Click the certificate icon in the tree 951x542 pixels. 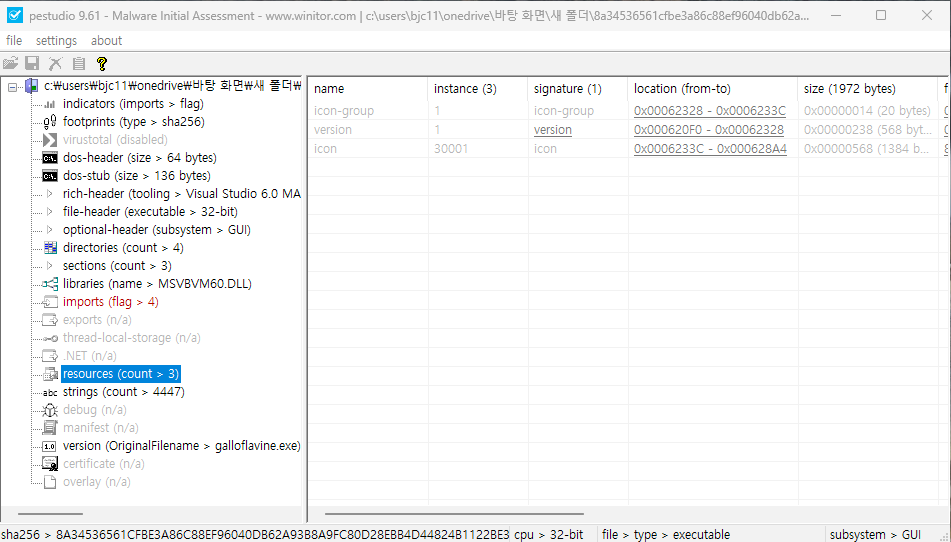tap(50, 464)
